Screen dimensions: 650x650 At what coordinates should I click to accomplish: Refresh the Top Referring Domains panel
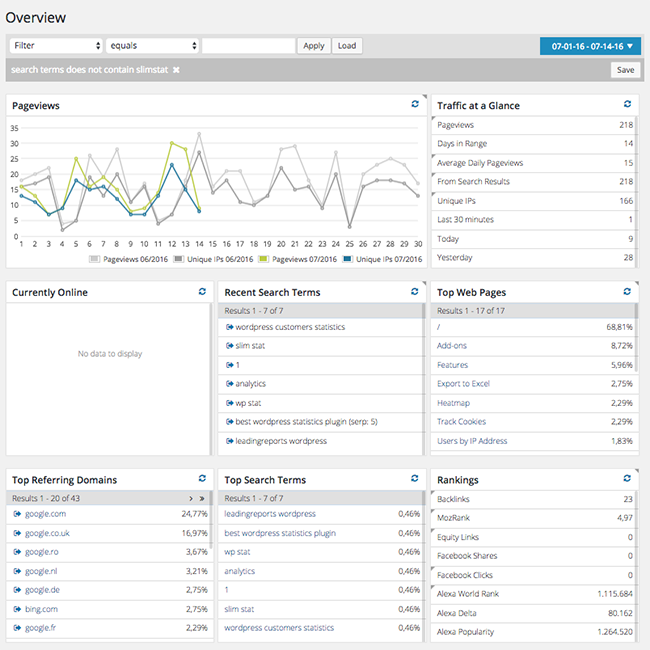[203, 479]
